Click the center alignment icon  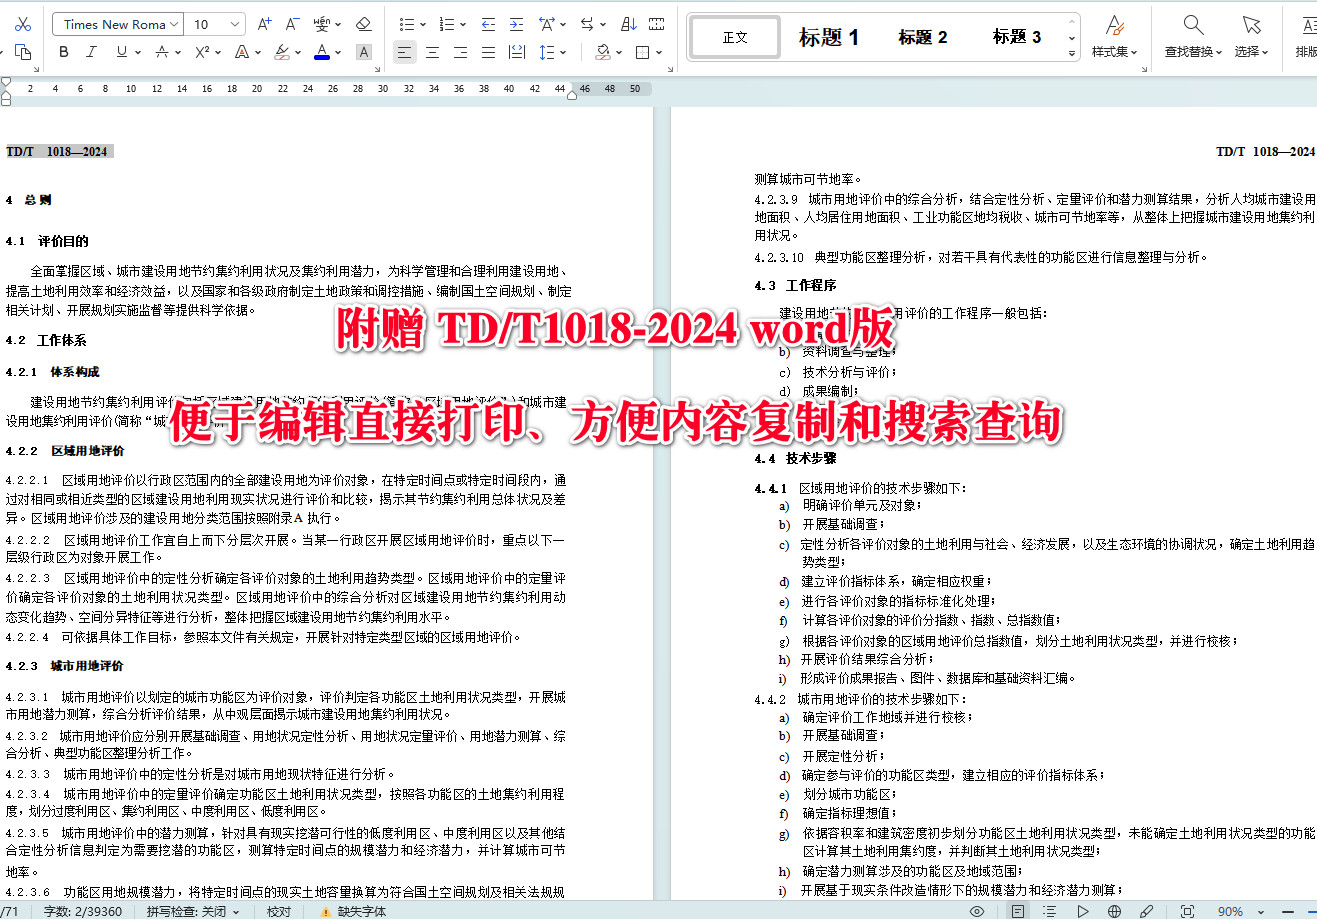coord(433,52)
